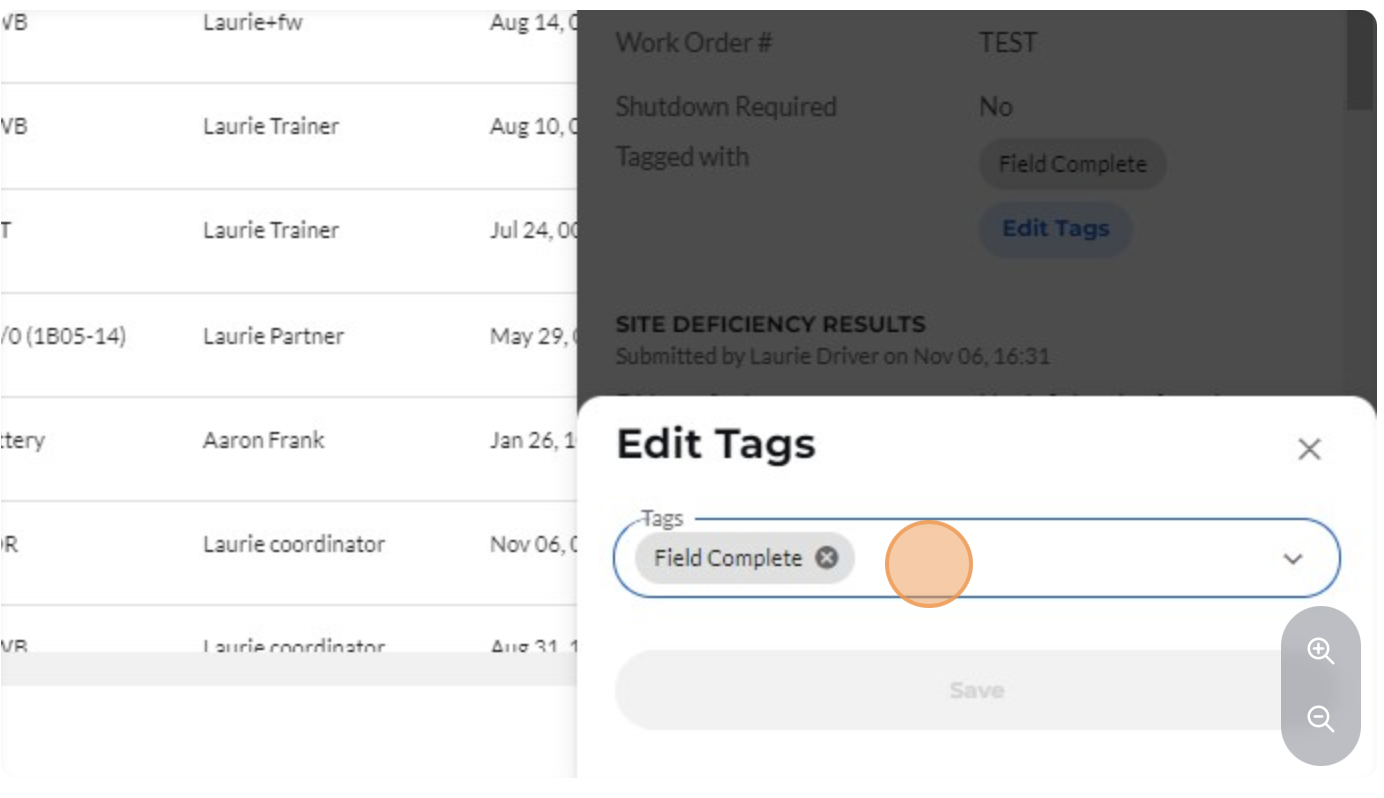Expand the Tags dropdown arrow

point(1293,559)
